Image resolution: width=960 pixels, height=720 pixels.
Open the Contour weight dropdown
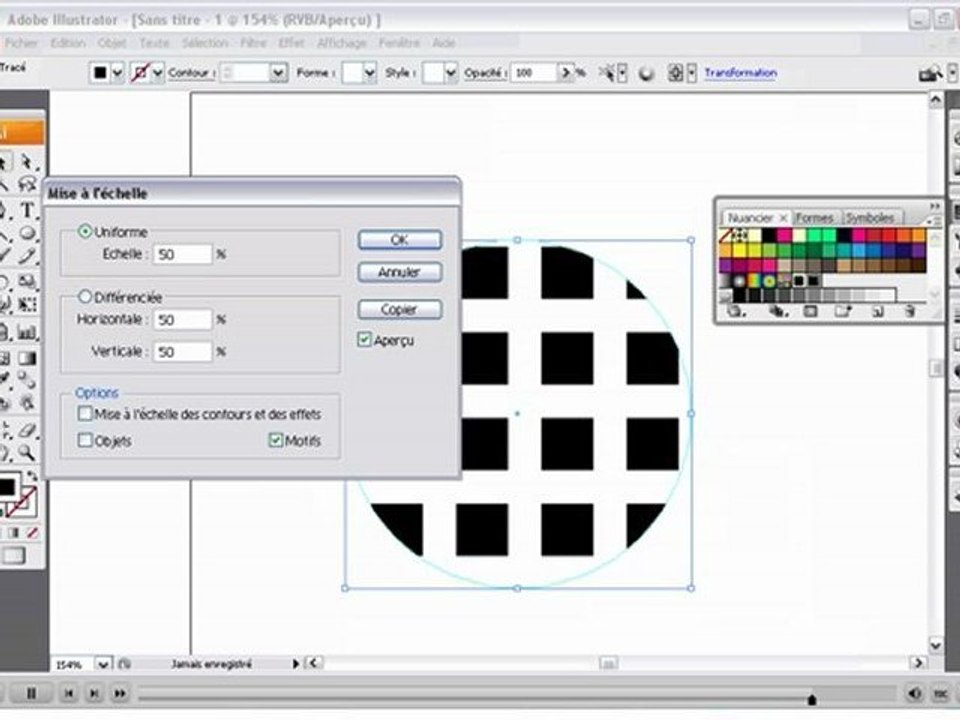(x=279, y=73)
